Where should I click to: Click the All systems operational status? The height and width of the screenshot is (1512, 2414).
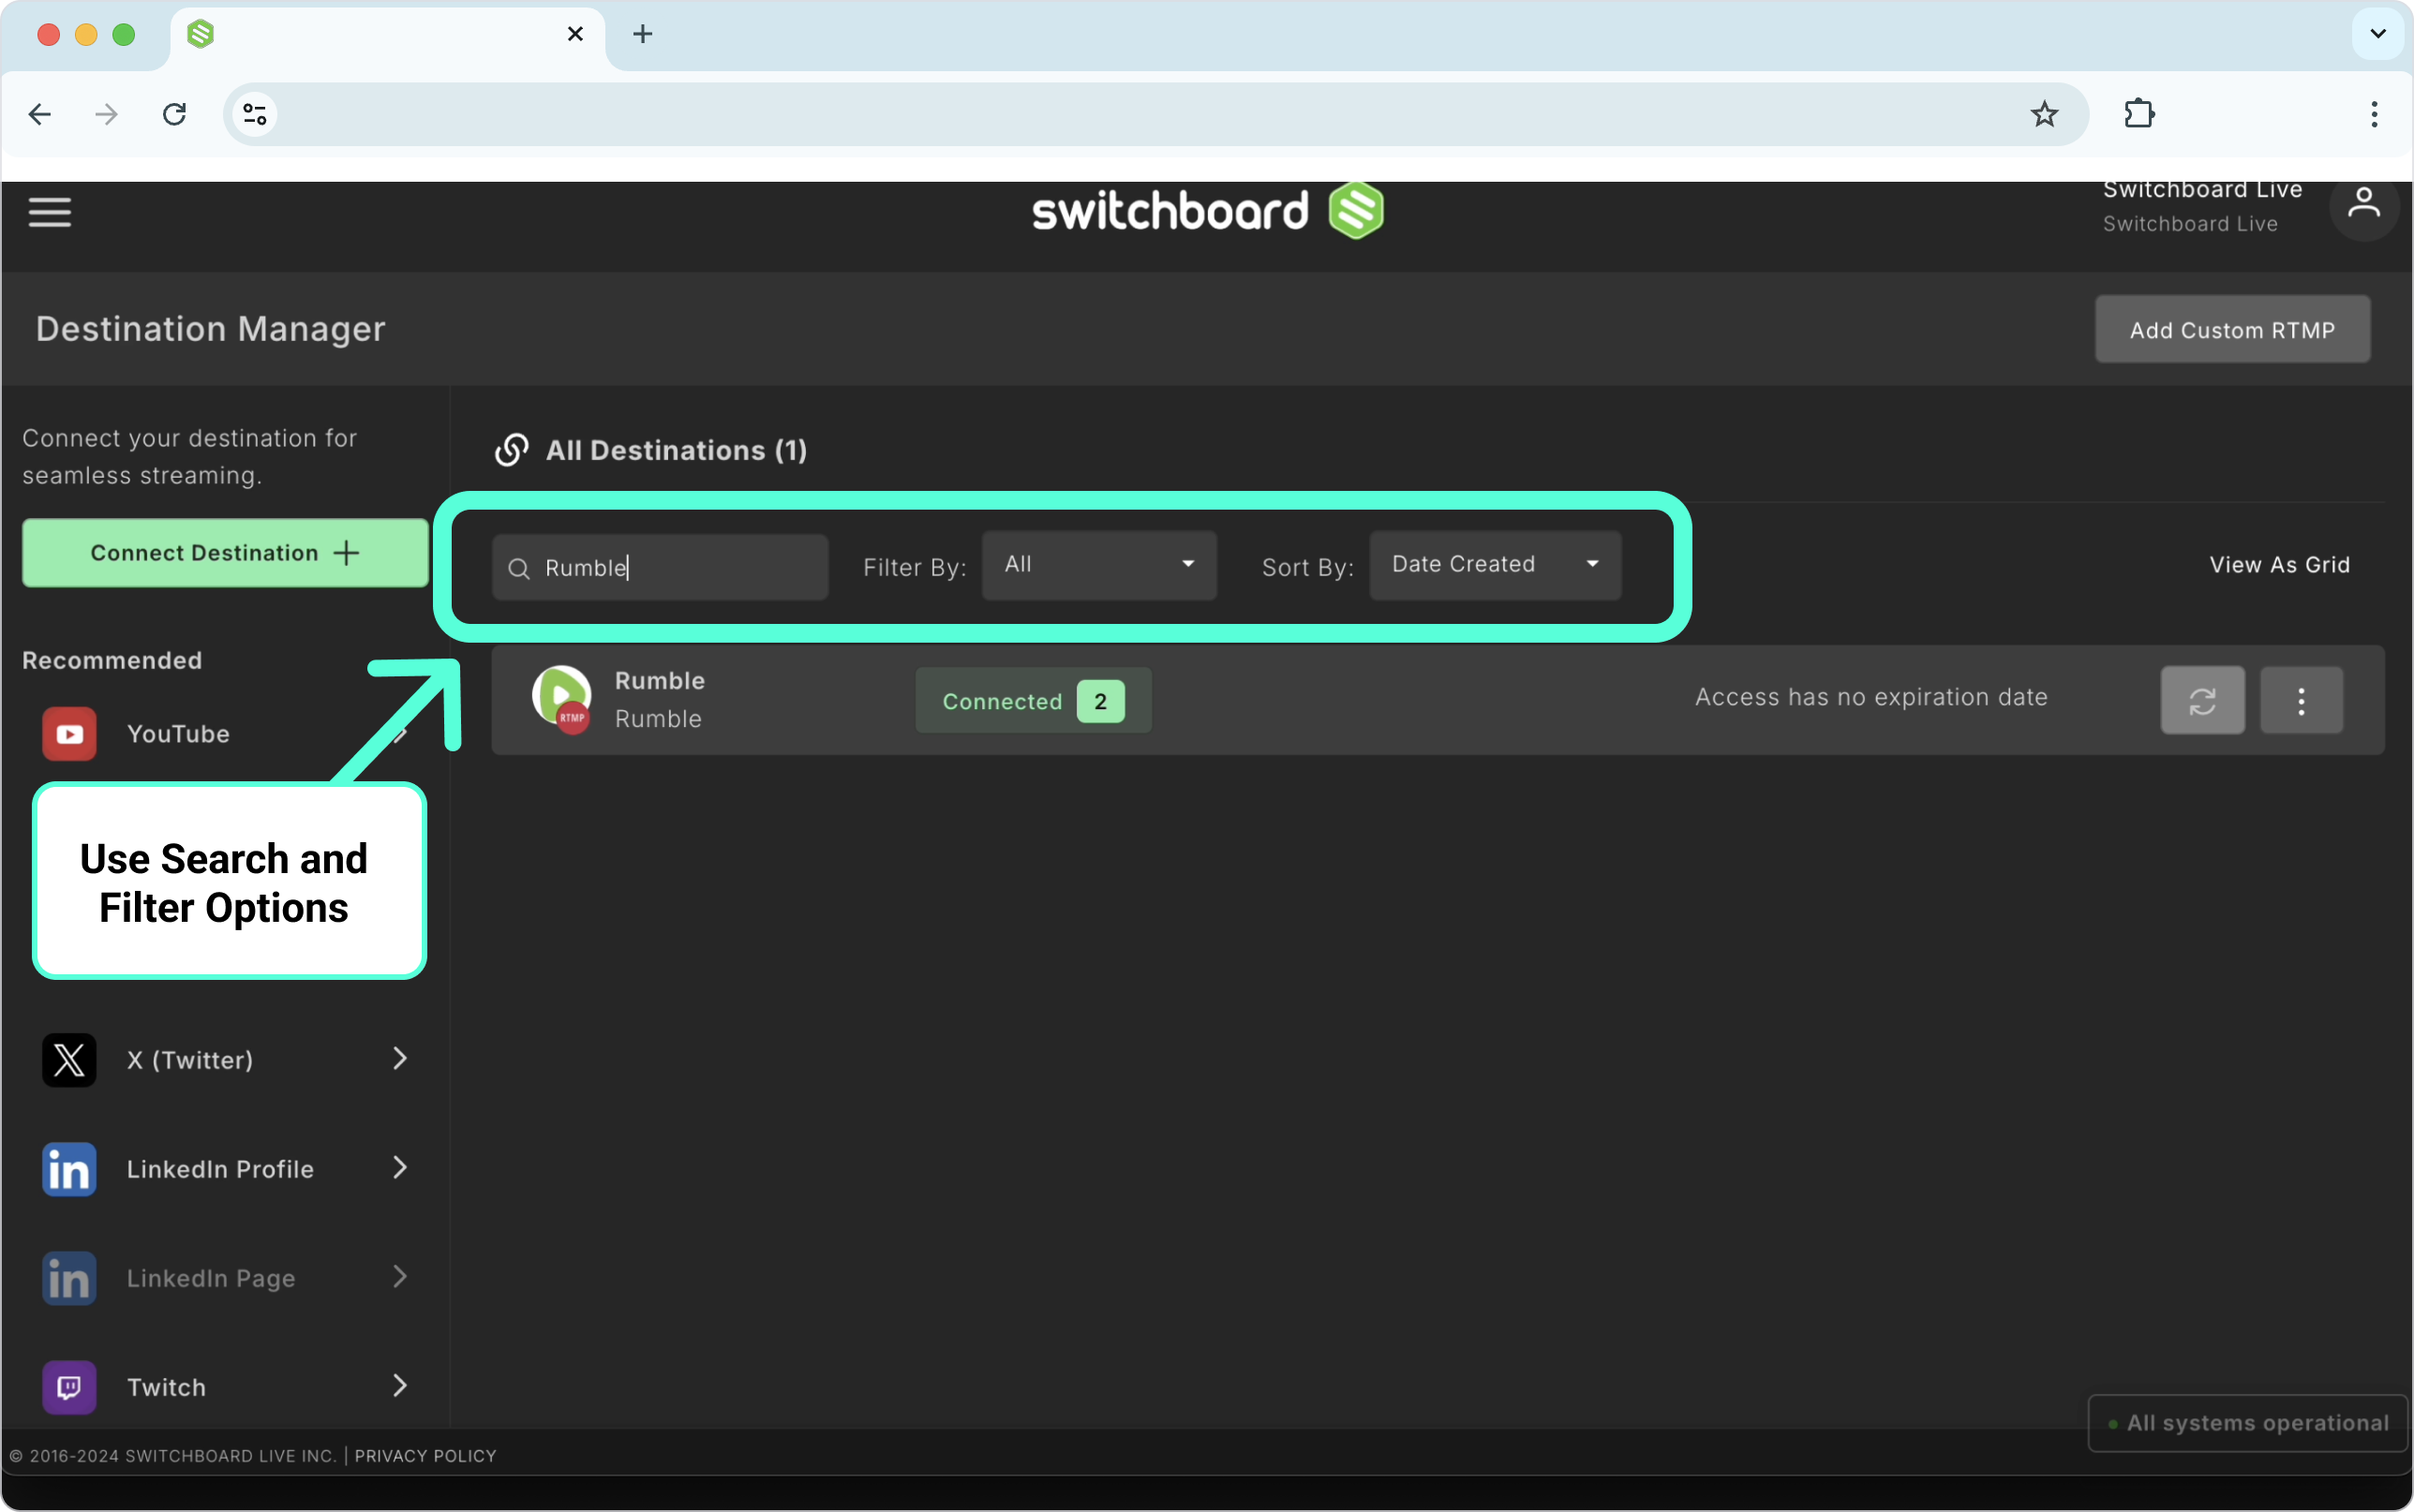(x=2247, y=1422)
